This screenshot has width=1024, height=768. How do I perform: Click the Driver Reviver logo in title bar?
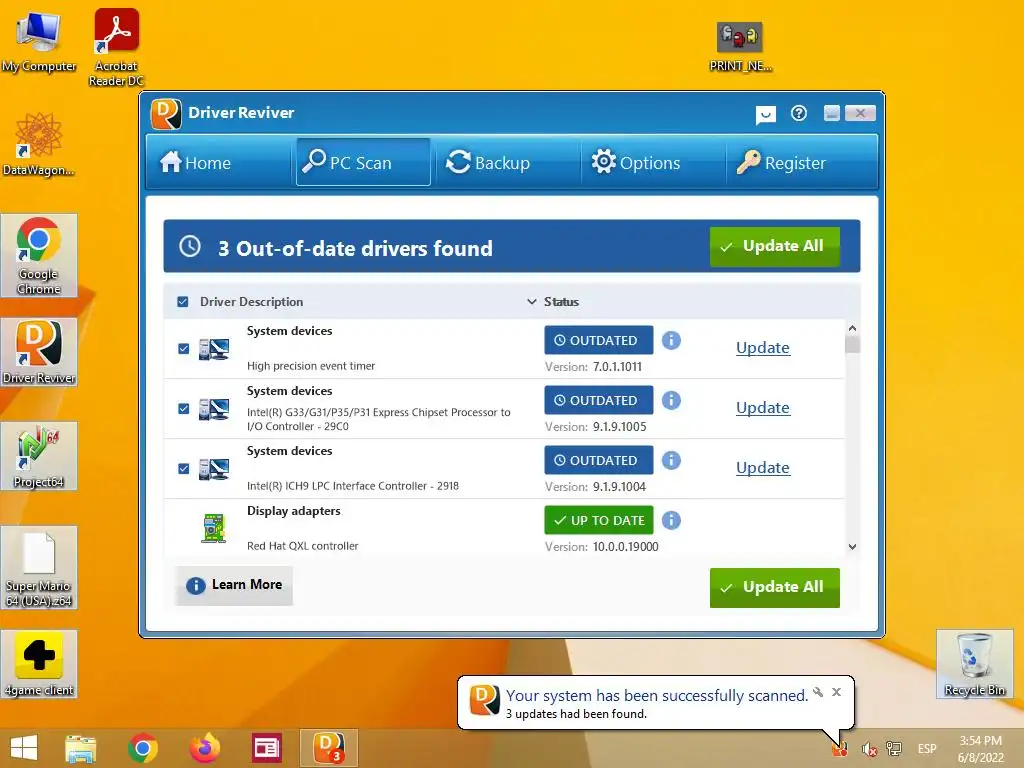tap(166, 114)
